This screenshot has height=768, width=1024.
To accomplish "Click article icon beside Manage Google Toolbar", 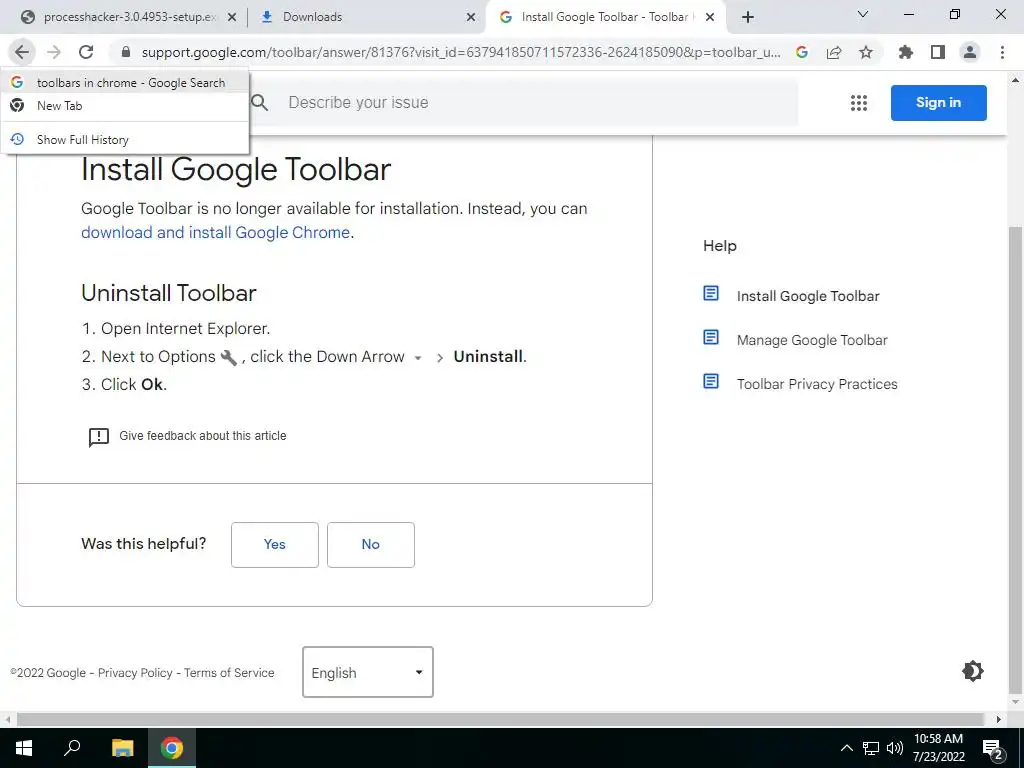I will click(x=711, y=338).
